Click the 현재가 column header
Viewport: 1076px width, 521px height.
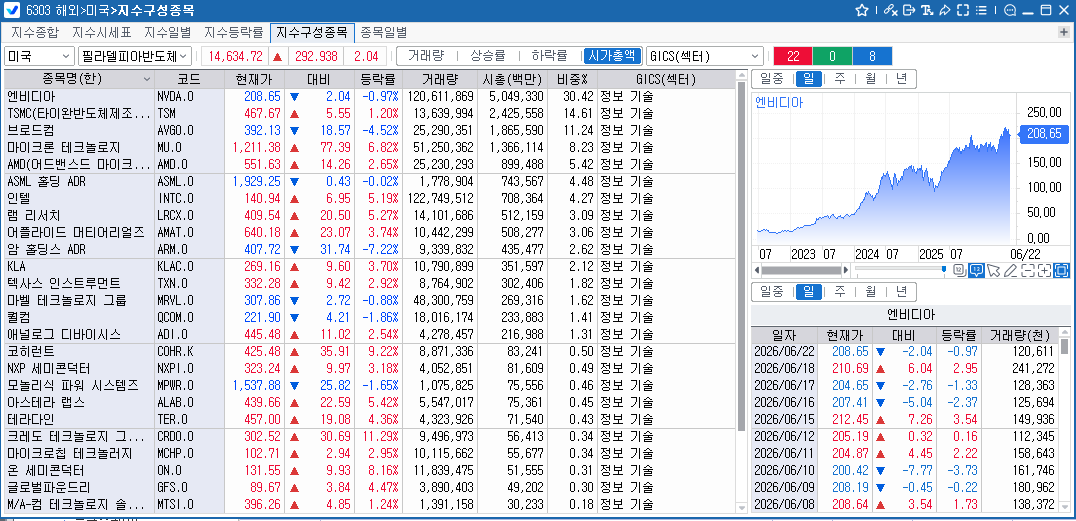254,79
